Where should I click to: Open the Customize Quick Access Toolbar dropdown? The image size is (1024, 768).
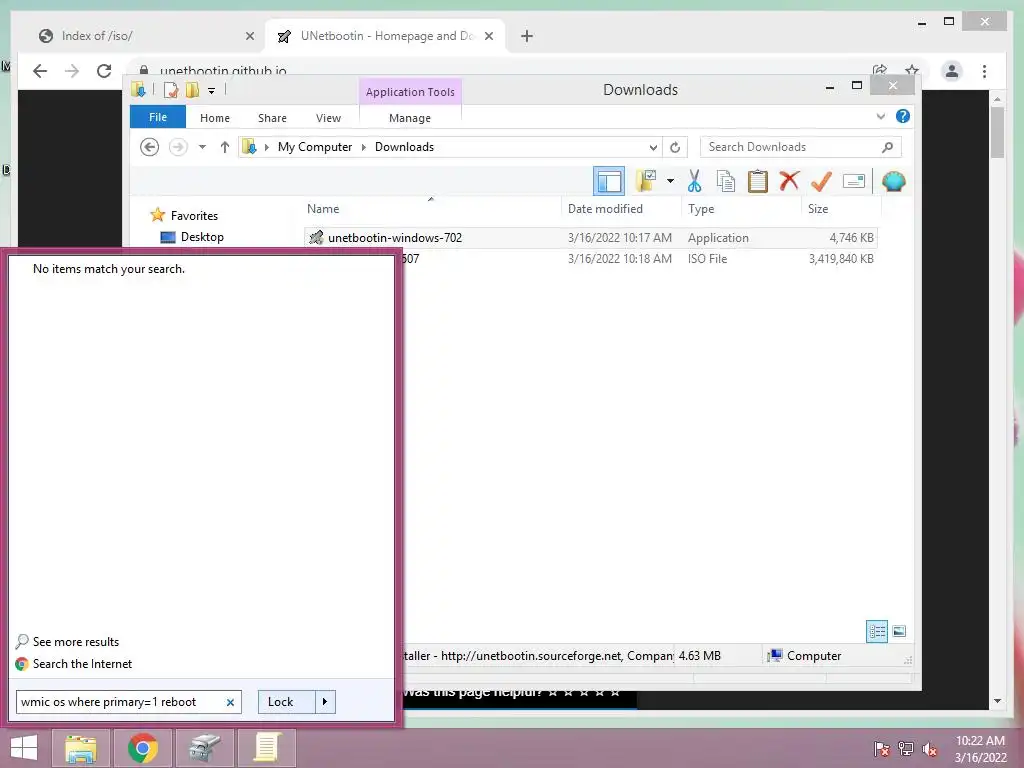pos(212,91)
